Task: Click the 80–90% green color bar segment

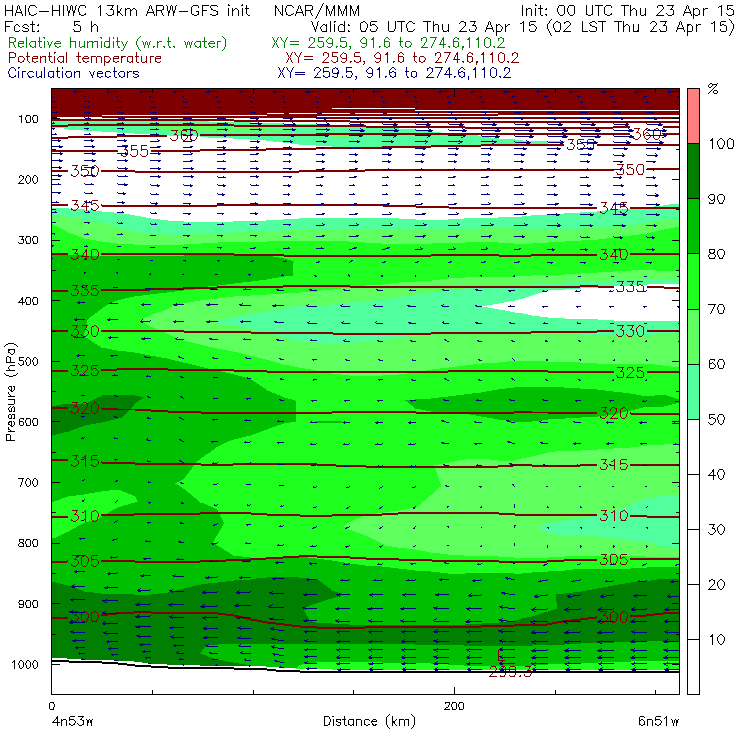Action: pos(693,226)
